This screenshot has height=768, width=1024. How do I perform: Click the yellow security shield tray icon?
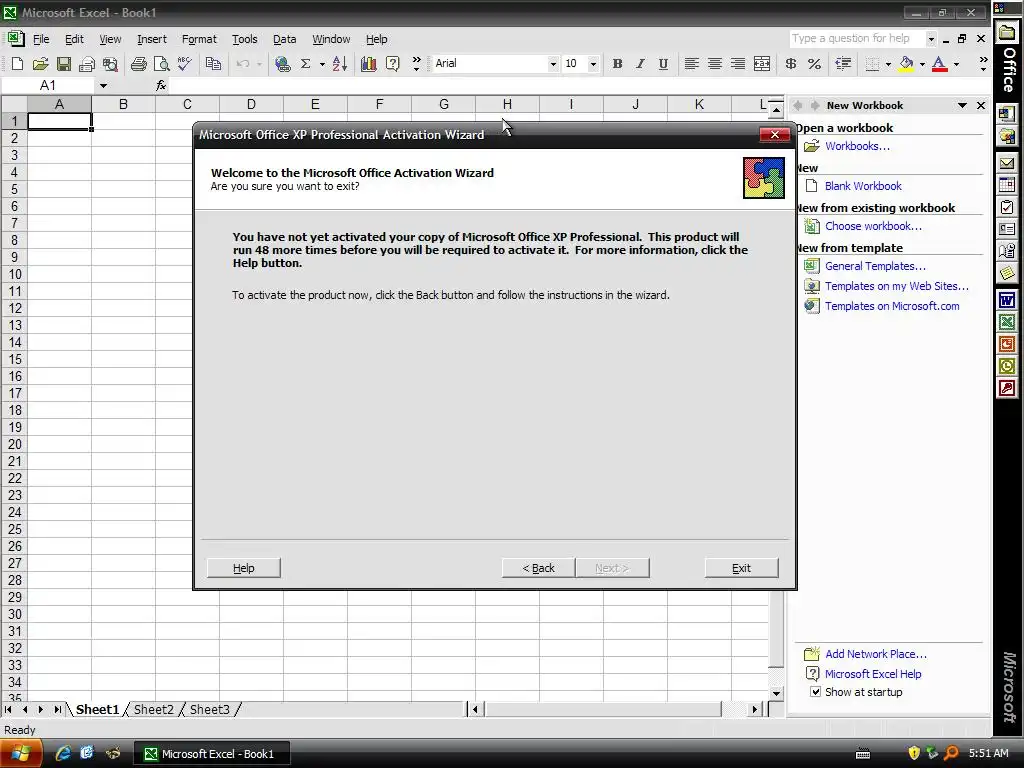tap(914, 753)
